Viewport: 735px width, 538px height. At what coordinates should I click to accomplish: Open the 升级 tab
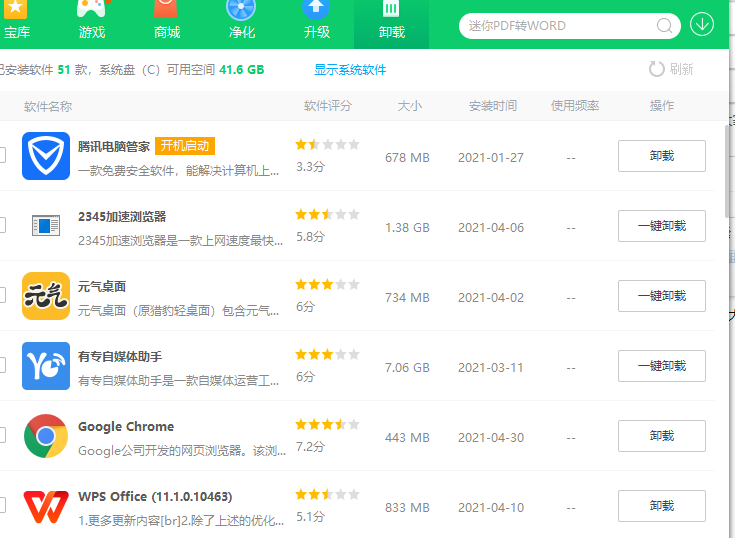click(x=317, y=22)
